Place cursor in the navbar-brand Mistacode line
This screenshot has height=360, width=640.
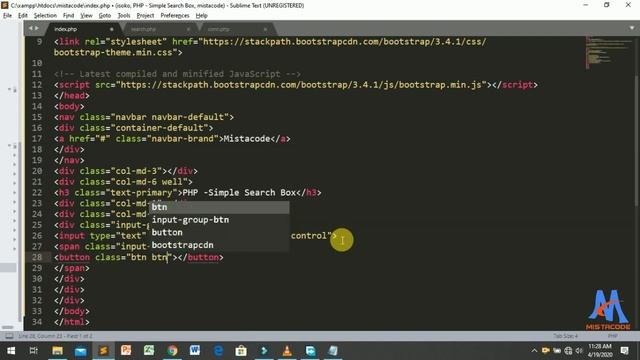point(172,139)
